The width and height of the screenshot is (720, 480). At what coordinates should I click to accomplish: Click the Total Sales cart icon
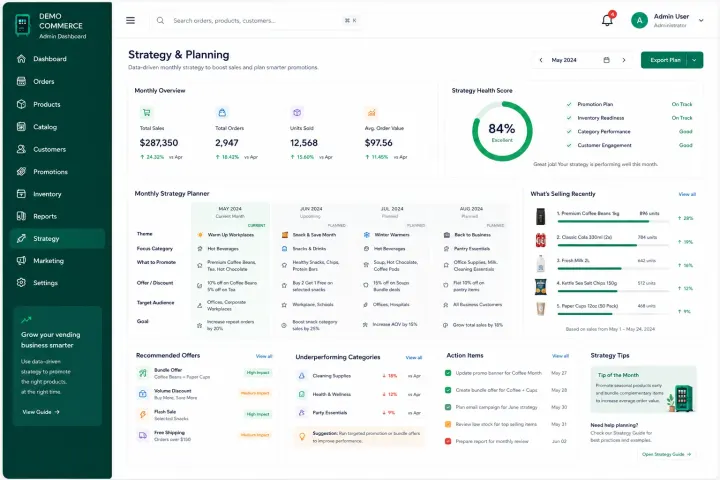coord(146,113)
